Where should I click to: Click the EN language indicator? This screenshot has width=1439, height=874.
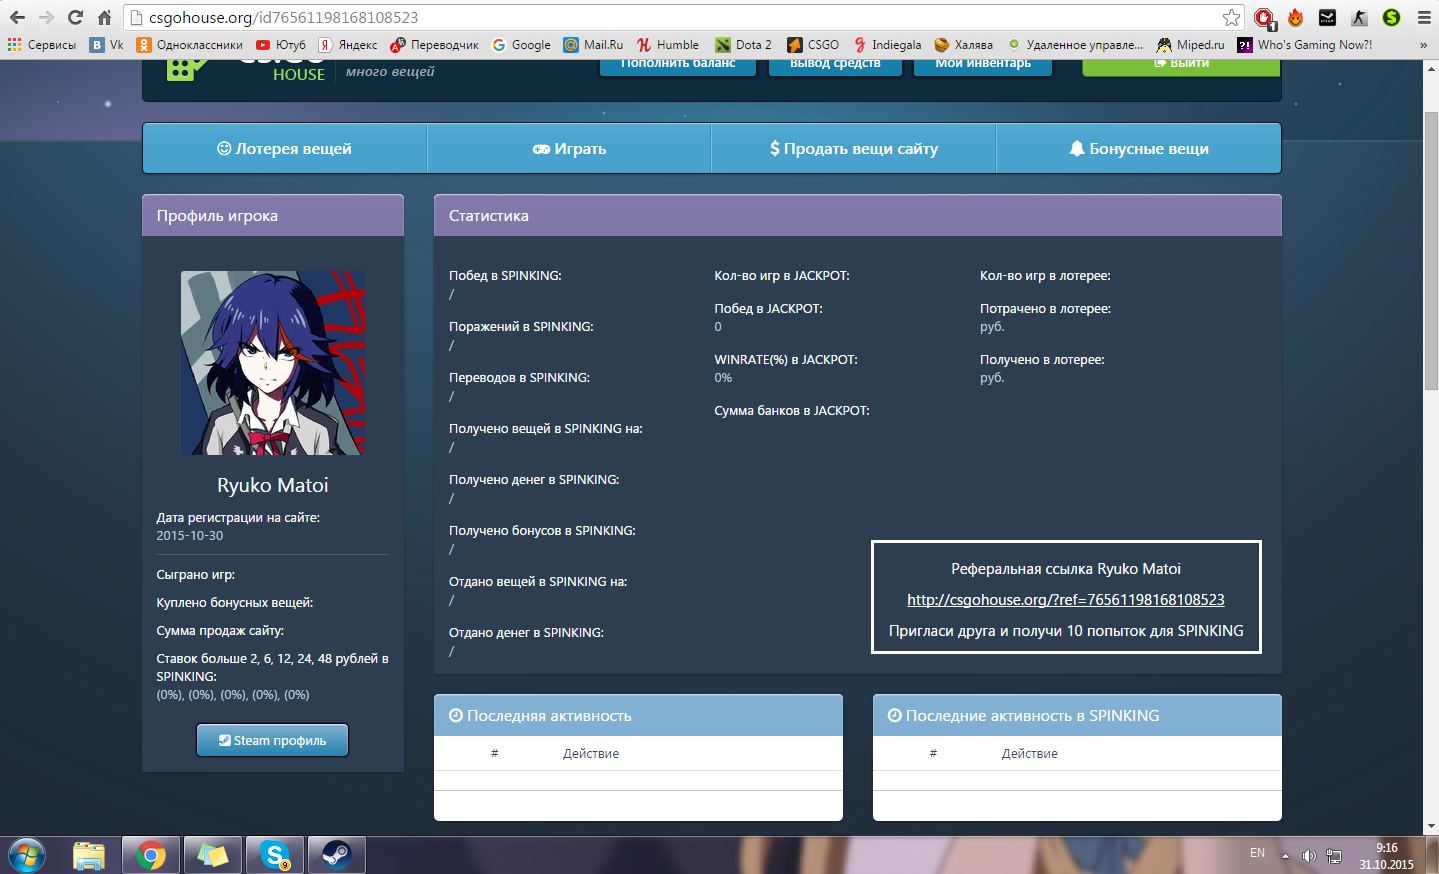[1257, 853]
